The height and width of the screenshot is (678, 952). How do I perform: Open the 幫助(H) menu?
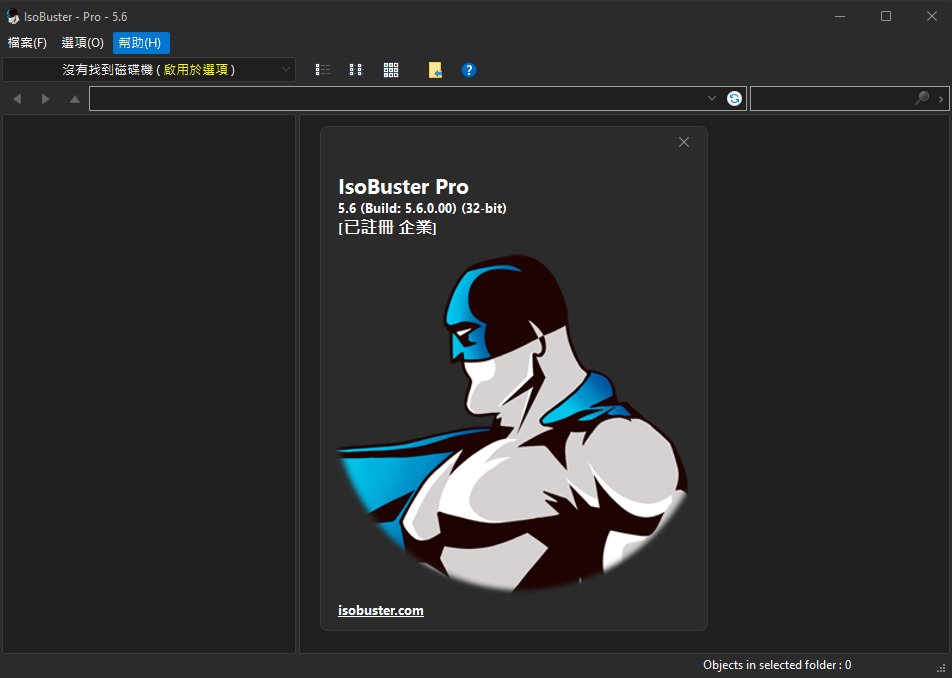pyautogui.click(x=141, y=43)
